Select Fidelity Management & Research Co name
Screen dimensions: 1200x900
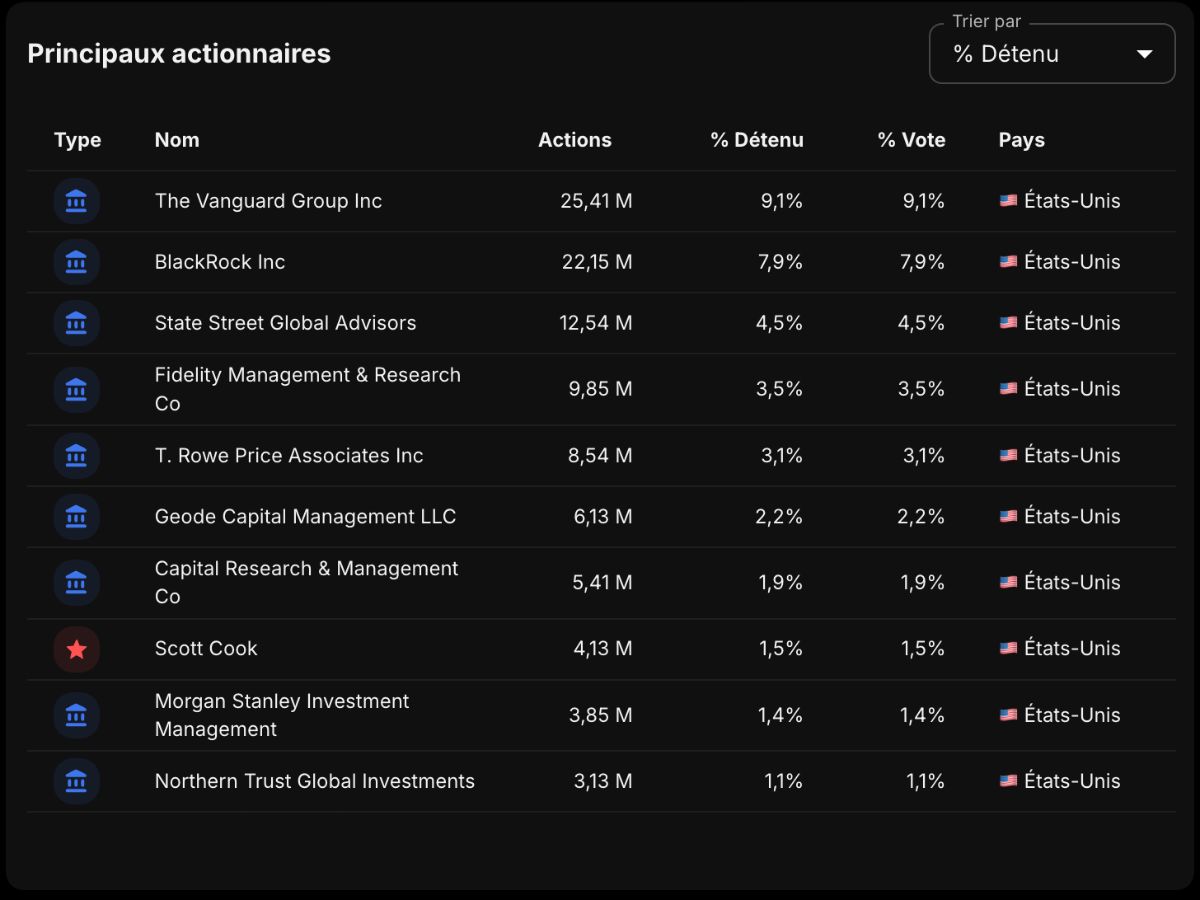[x=308, y=389]
